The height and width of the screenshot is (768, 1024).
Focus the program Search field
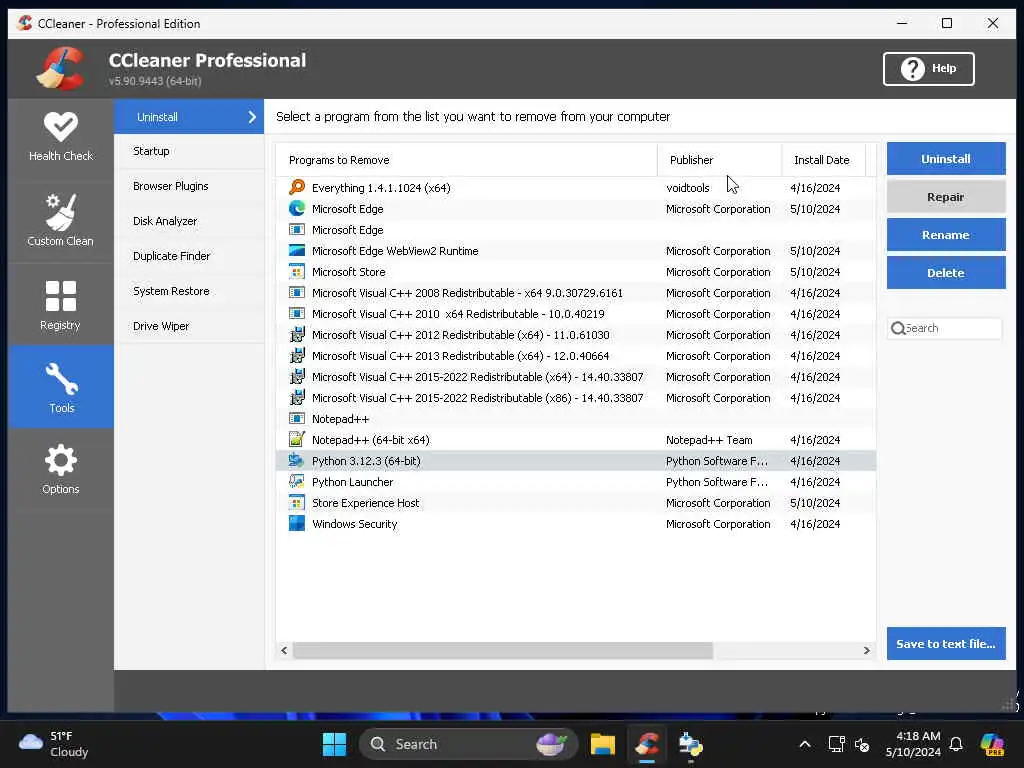point(944,328)
